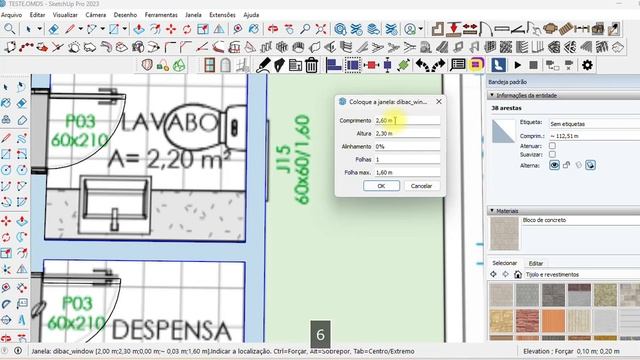Pick the Pencil line tool in left toolbar

click(x=6, y=138)
